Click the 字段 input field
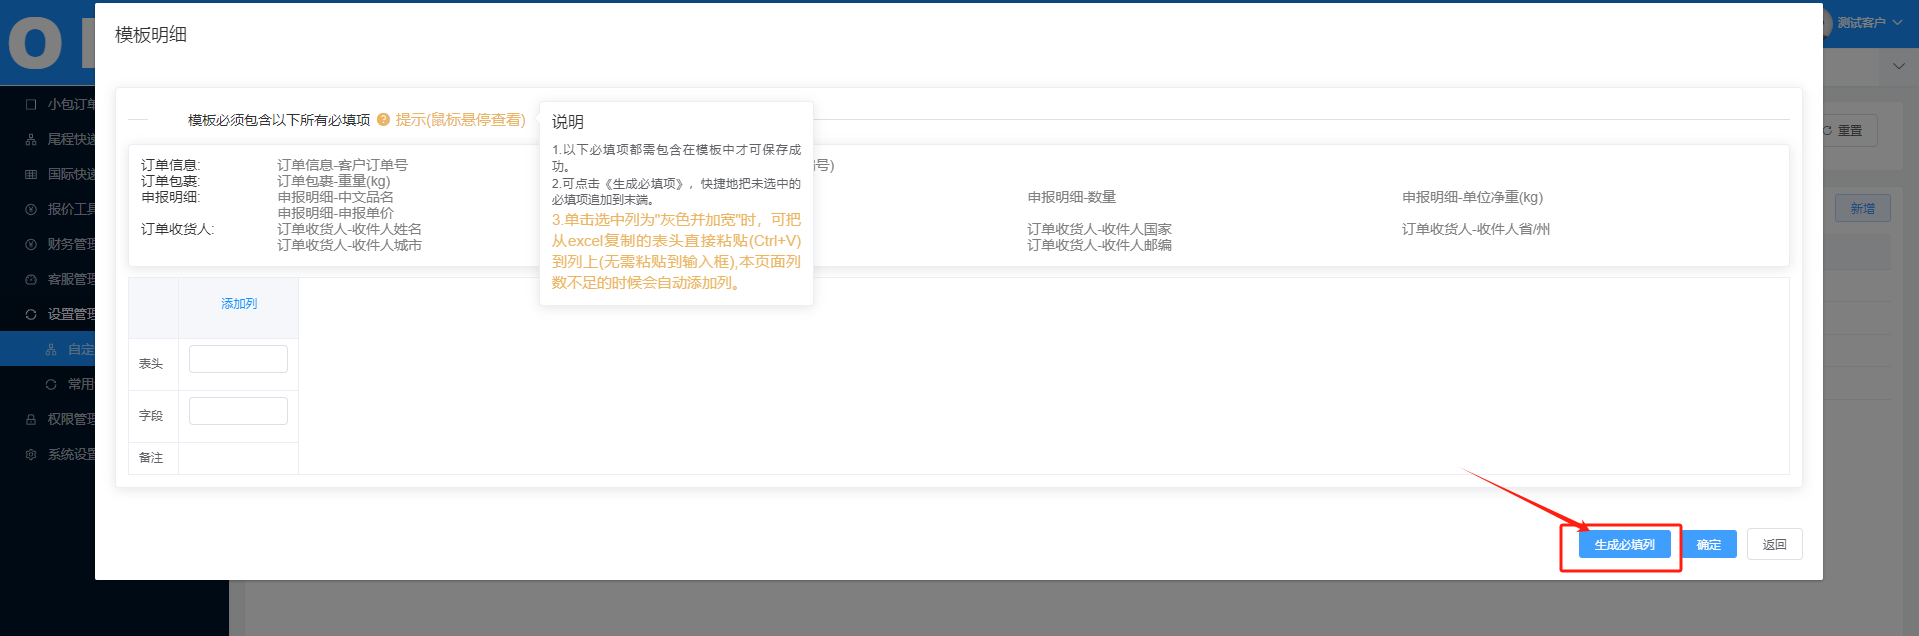Image resolution: width=1919 pixels, height=636 pixels. pos(238,411)
